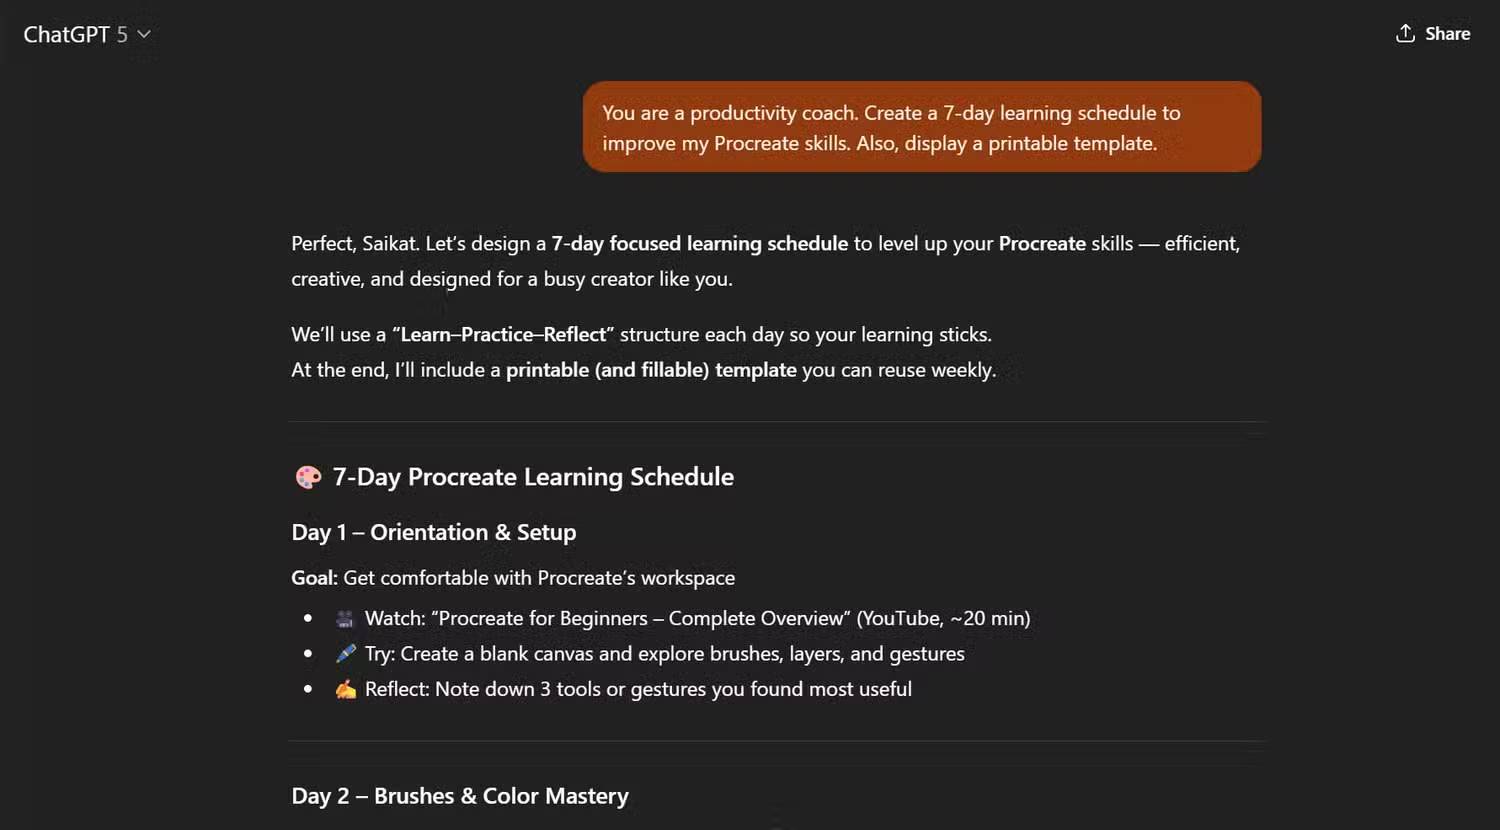Click the bold "printable (and fillable) template" text
The image size is (1500, 830).
click(x=651, y=370)
